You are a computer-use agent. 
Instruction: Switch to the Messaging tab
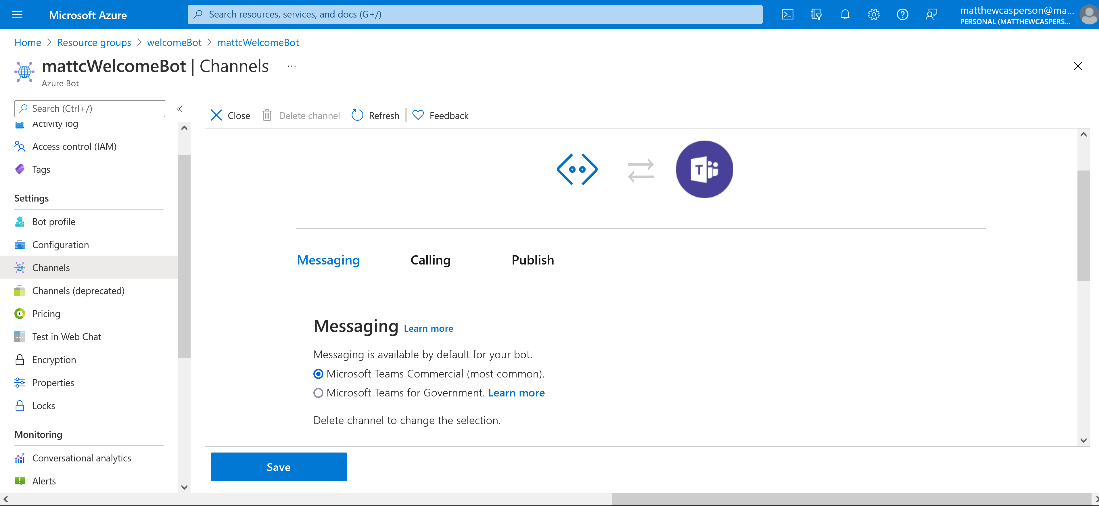[x=328, y=260]
